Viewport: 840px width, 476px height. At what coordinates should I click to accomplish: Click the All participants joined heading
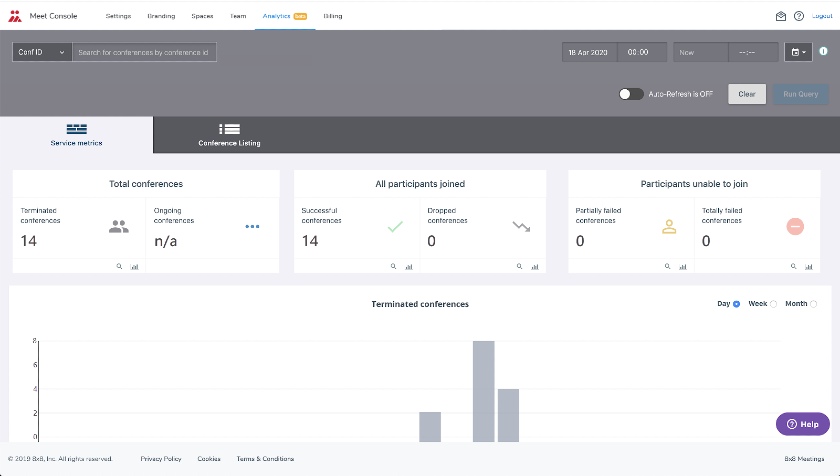coord(420,184)
